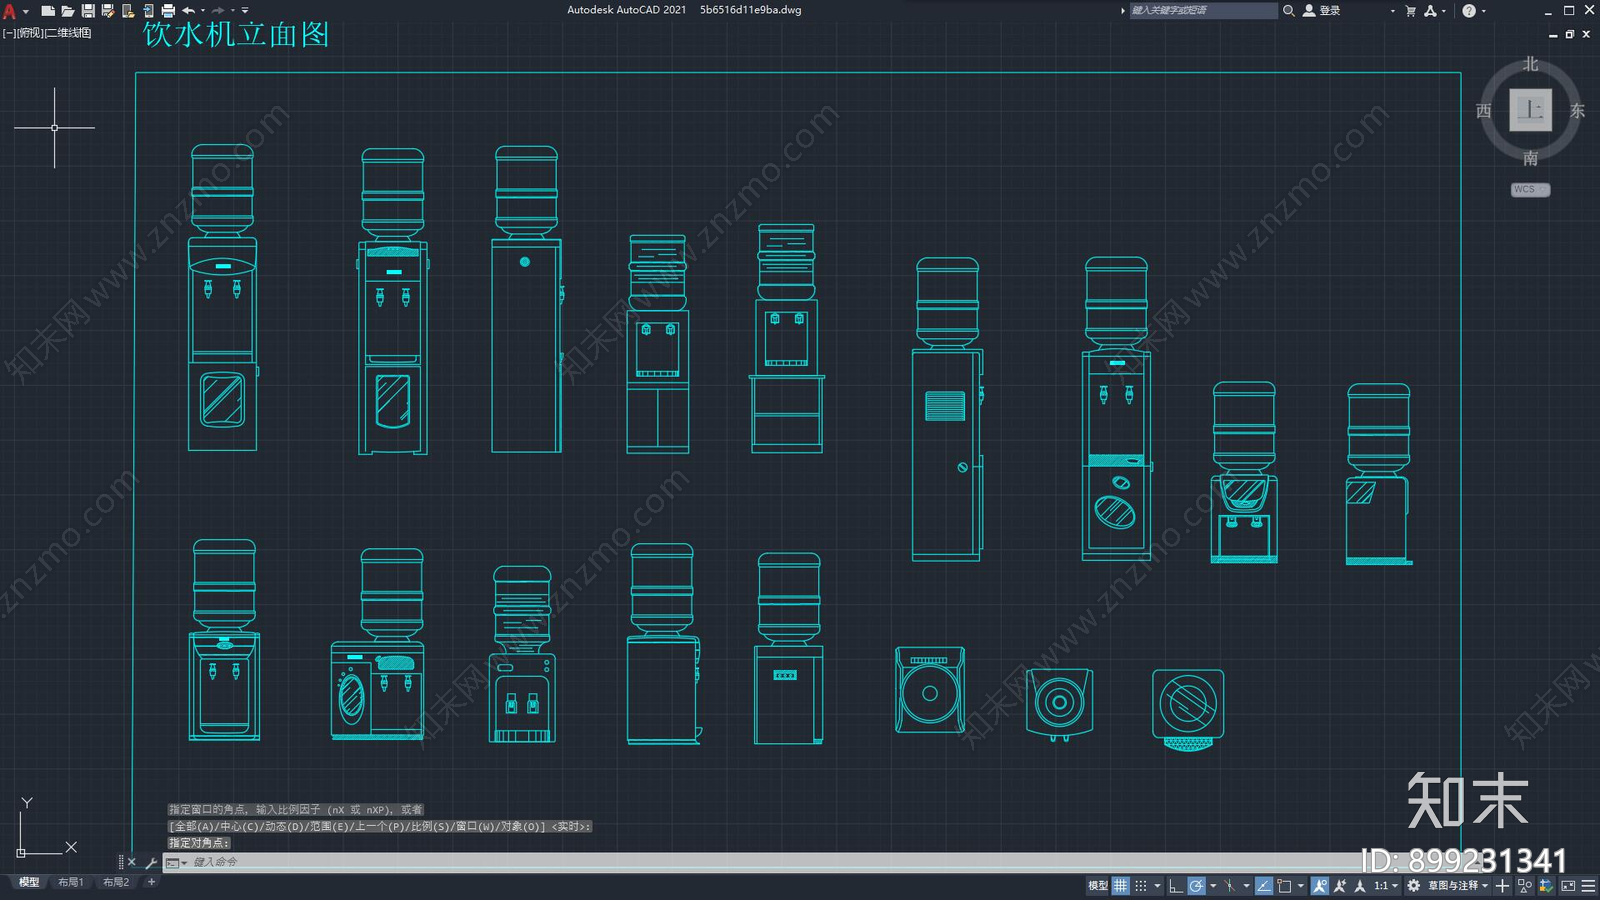
Task: Toggle show annotation objects icon
Action: [1320, 885]
